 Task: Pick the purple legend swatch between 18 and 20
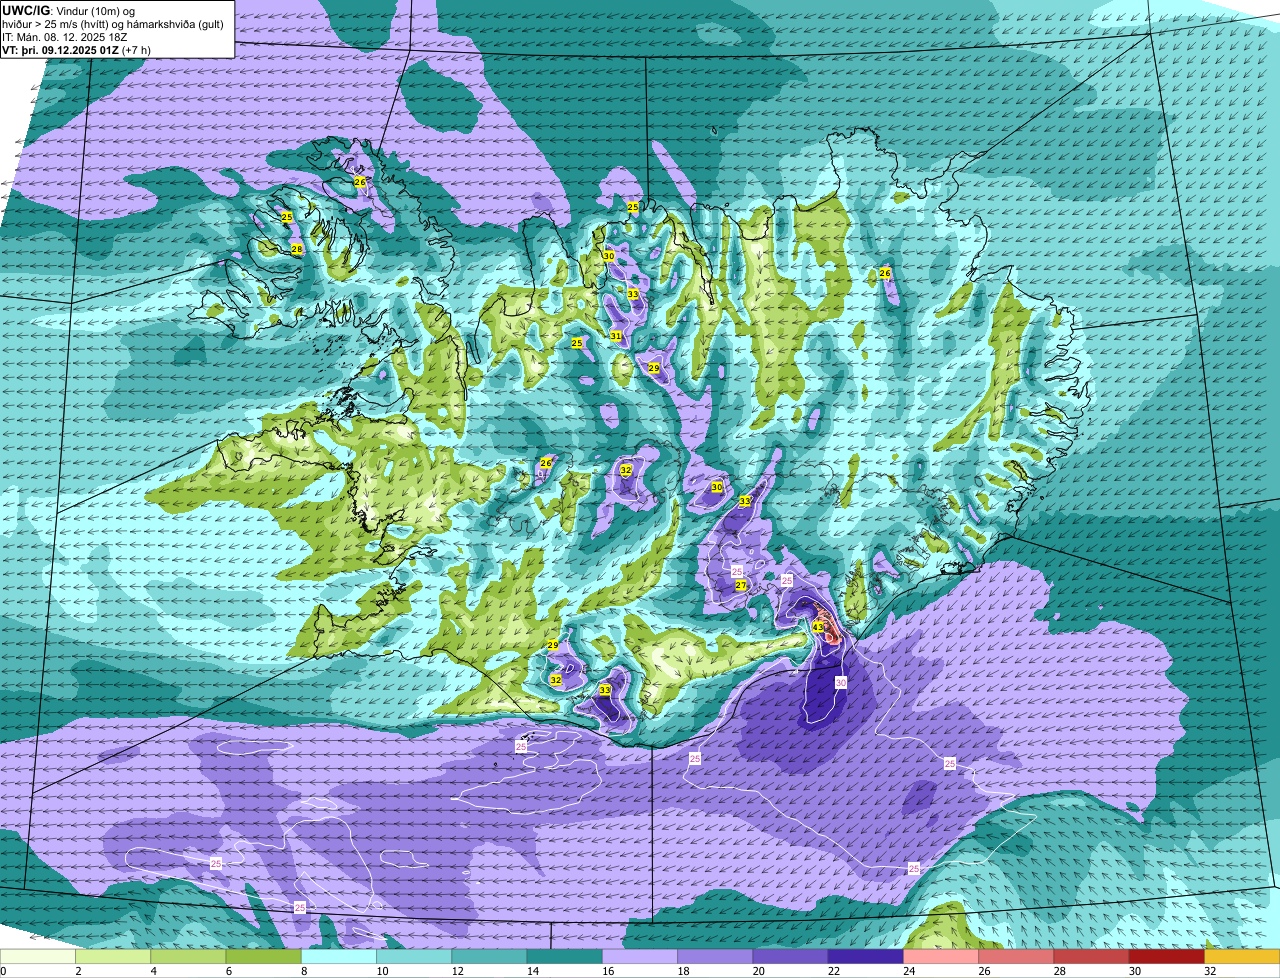click(x=715, y=956)
